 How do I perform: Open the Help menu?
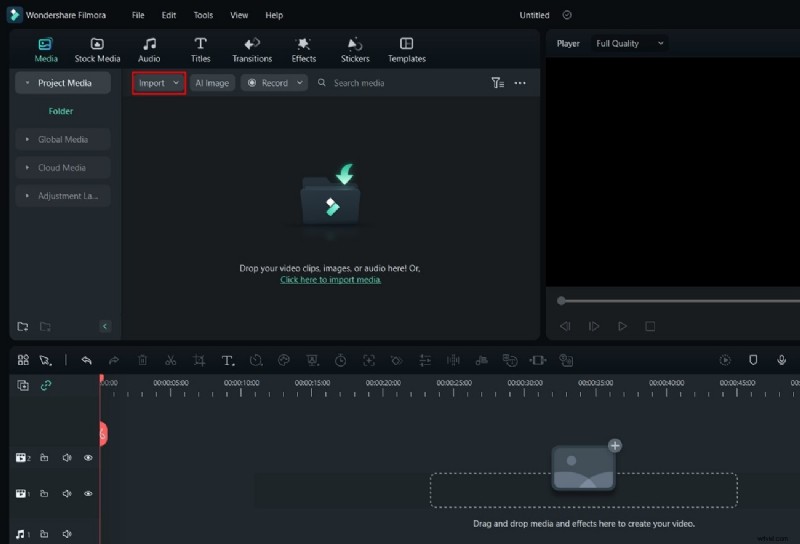click(274, 15)
